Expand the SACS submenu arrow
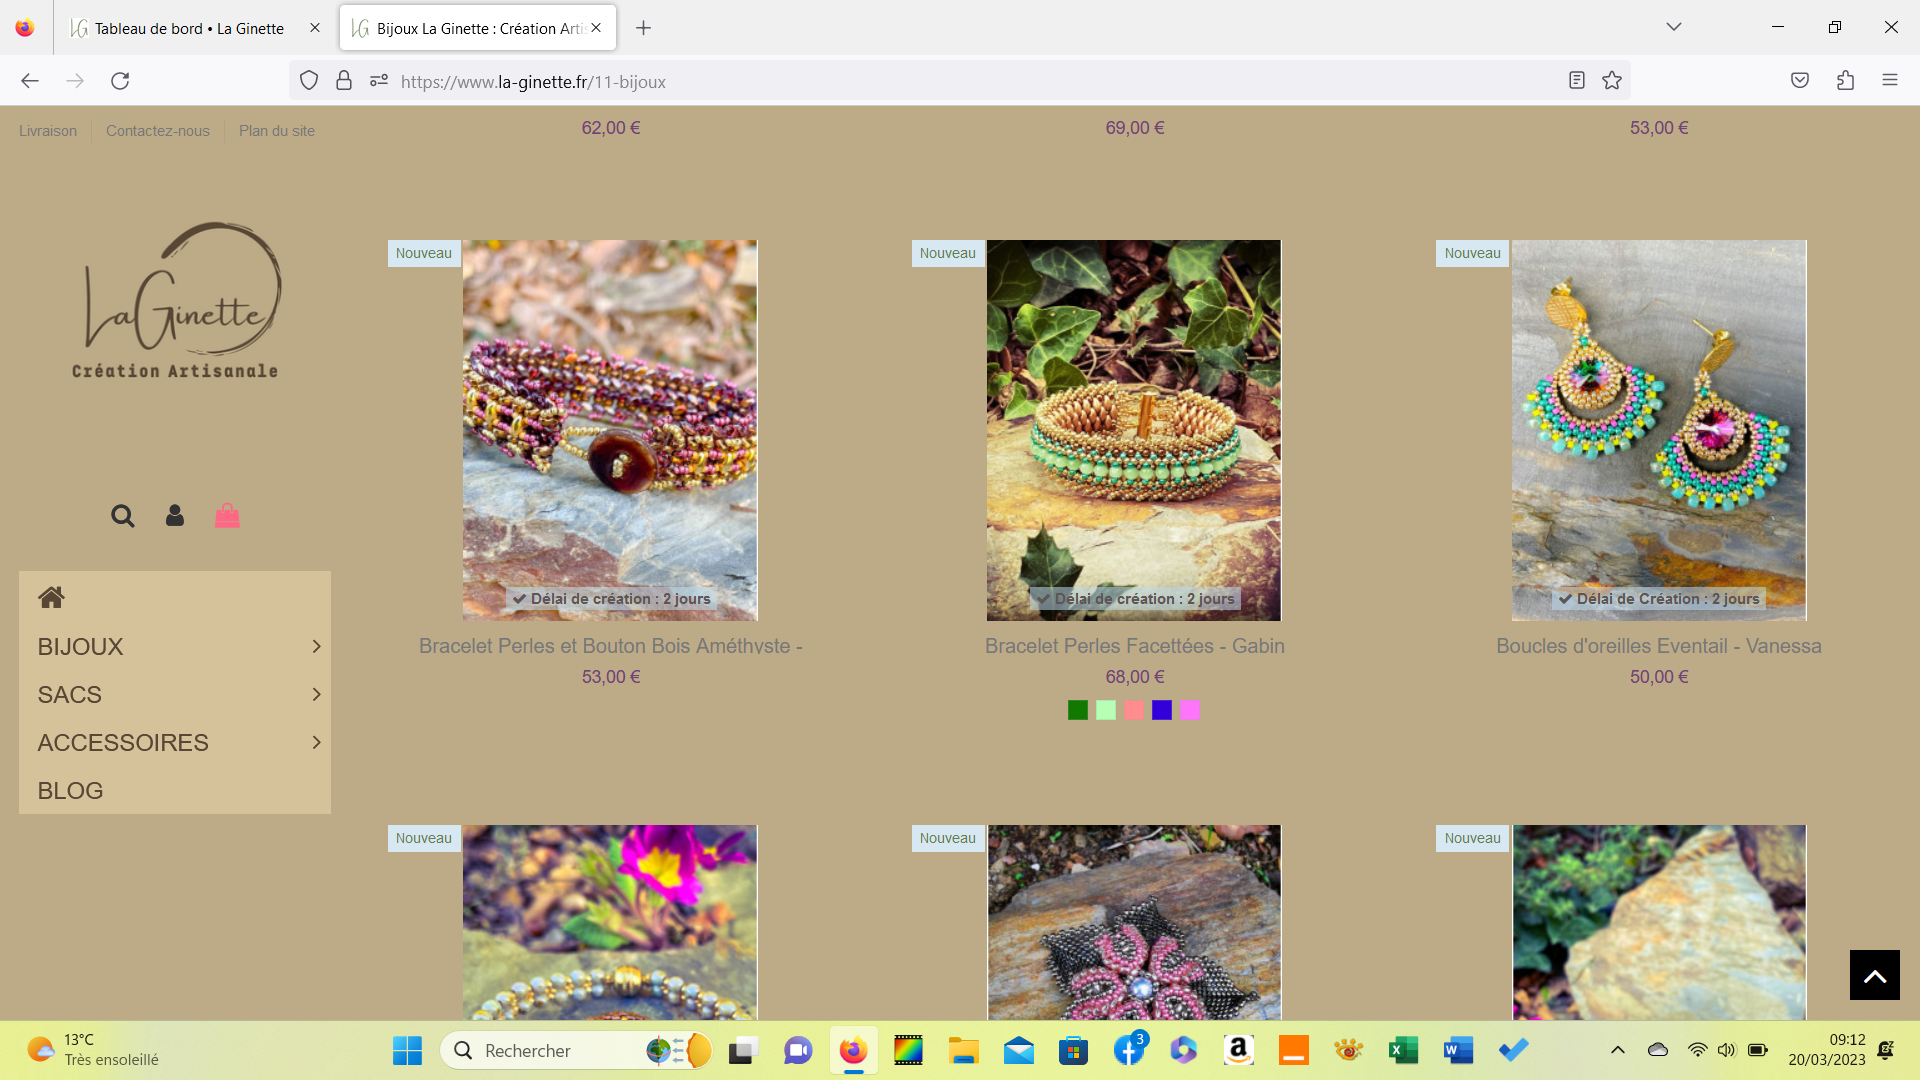Screen dimensions: 1920x1080 click(316, 695)
